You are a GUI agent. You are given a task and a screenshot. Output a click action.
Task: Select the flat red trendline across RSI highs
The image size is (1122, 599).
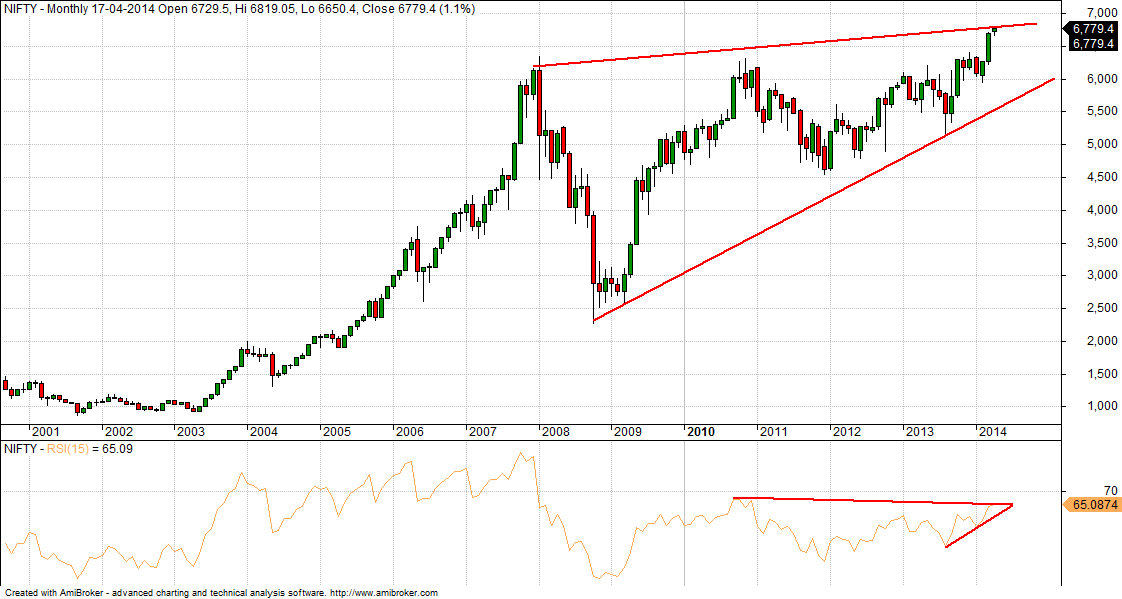pos(870,501)
